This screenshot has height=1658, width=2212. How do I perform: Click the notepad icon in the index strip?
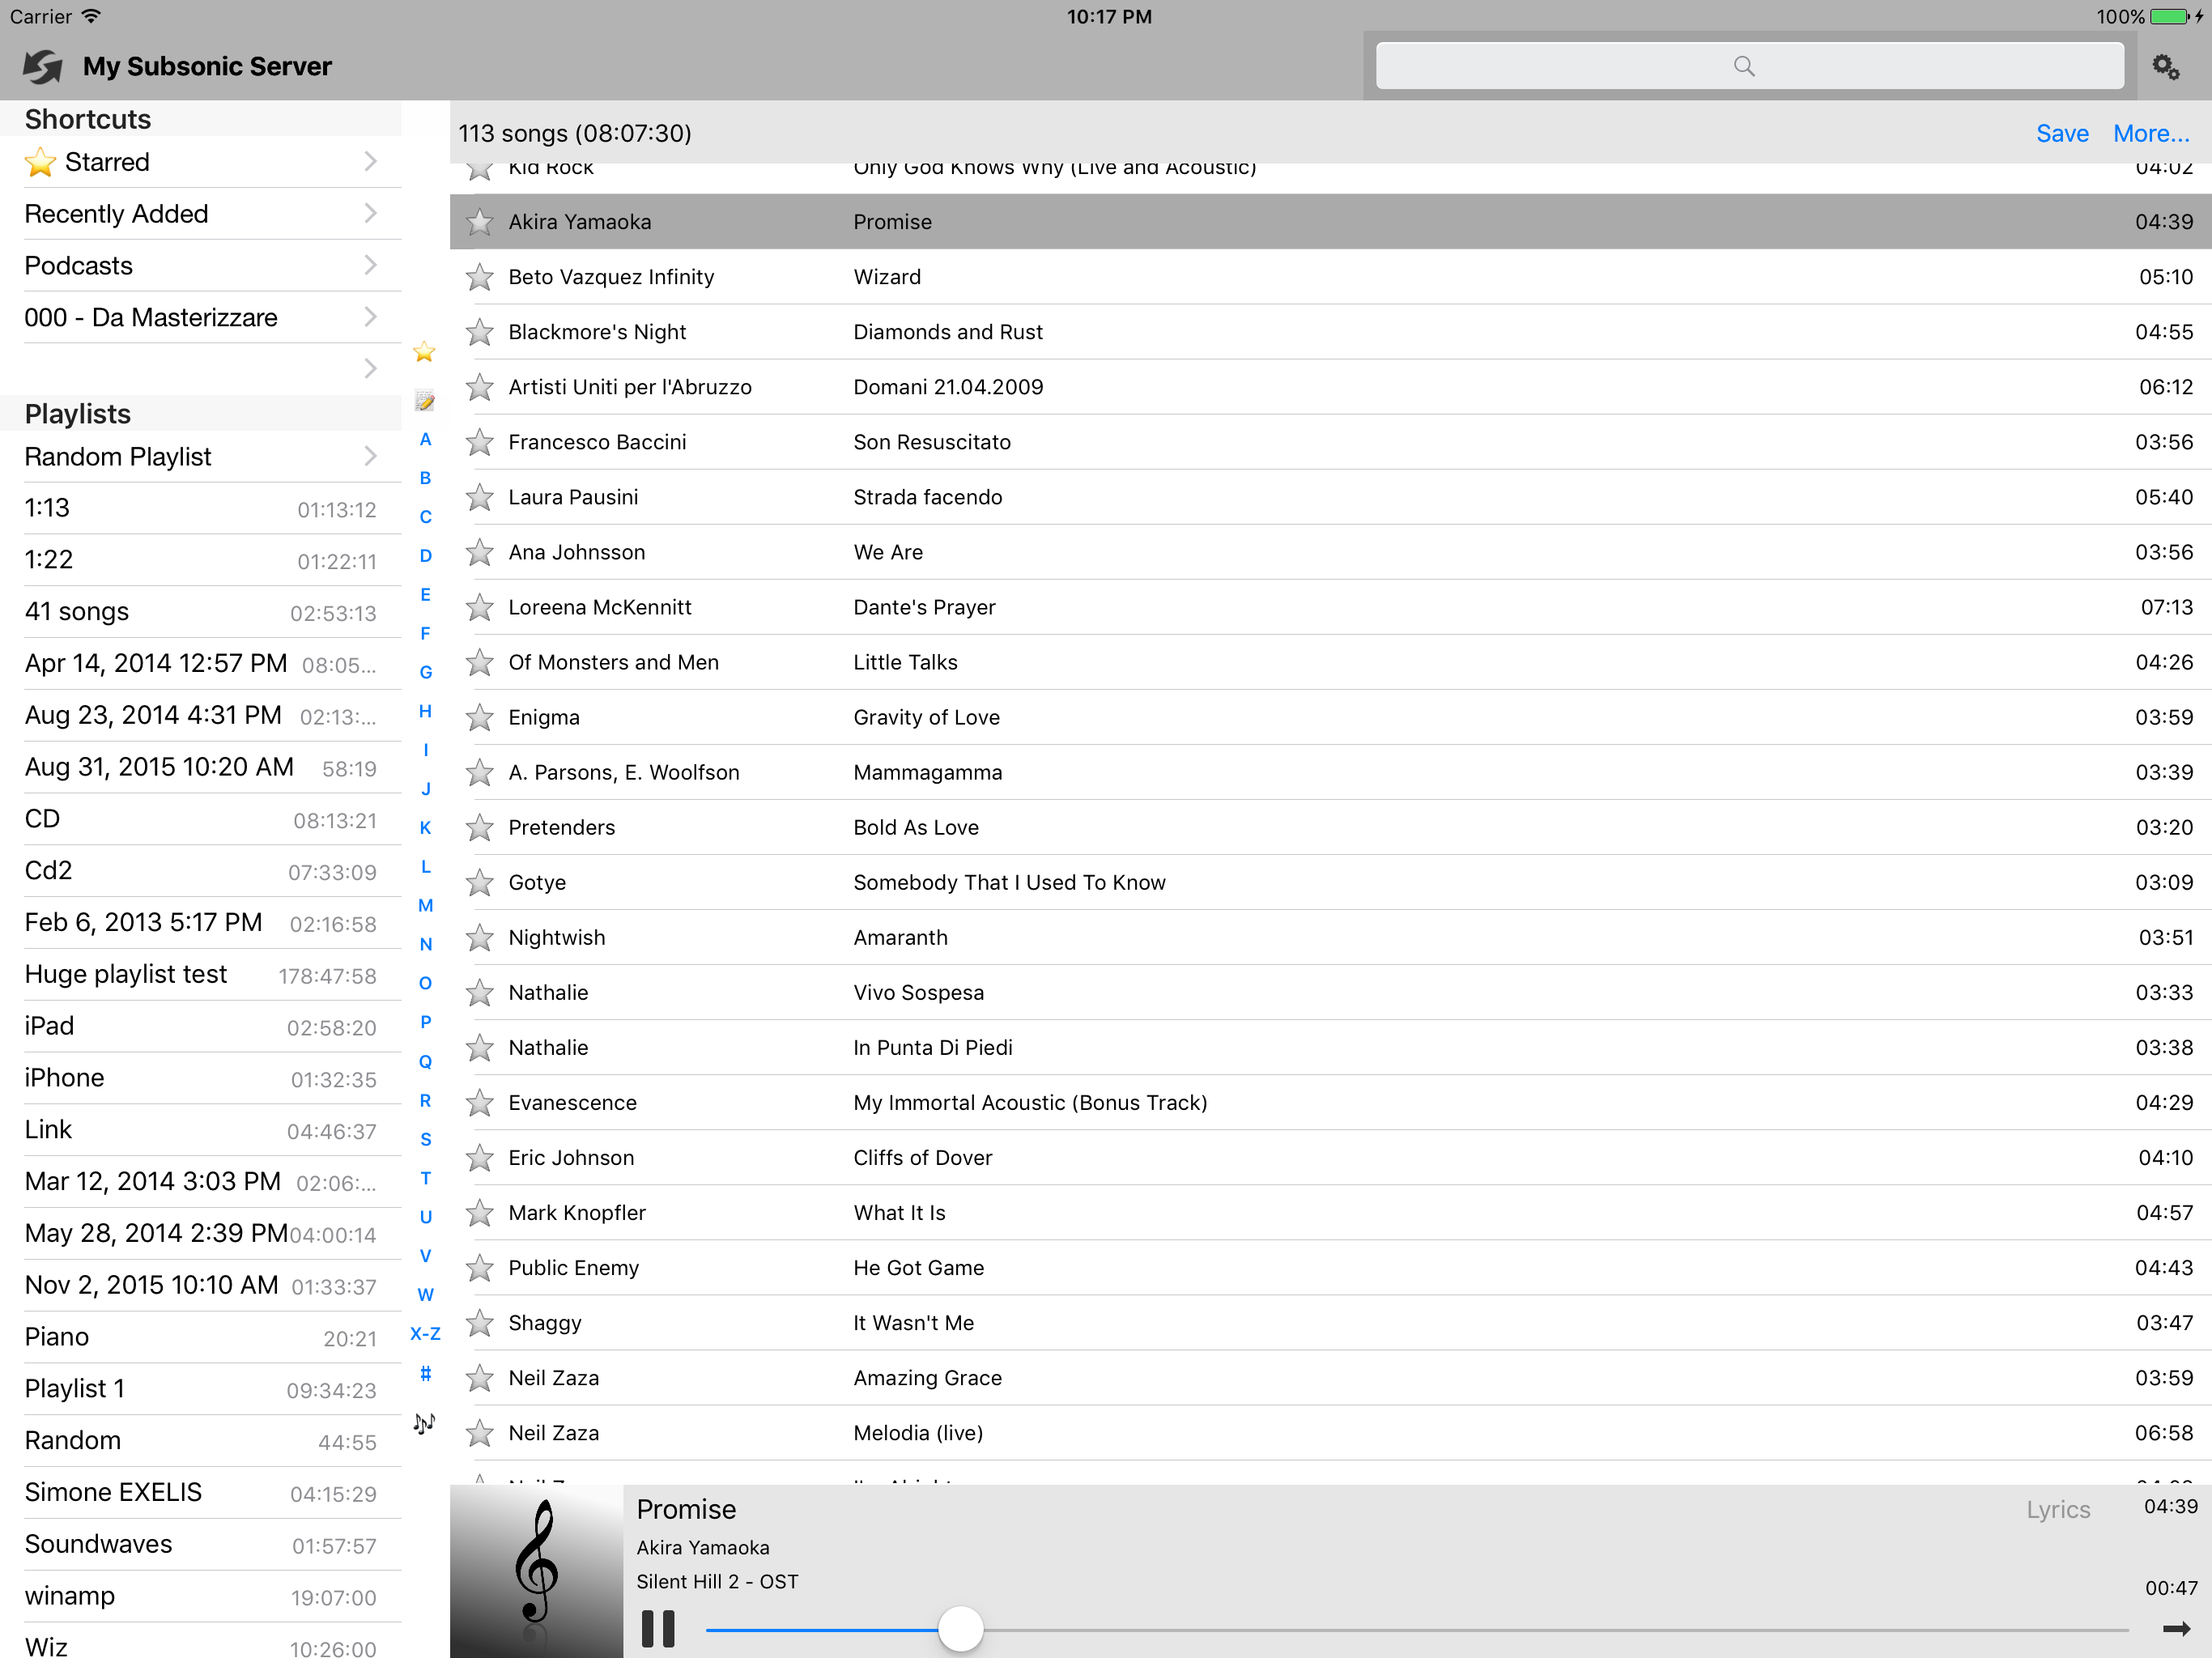425,401
